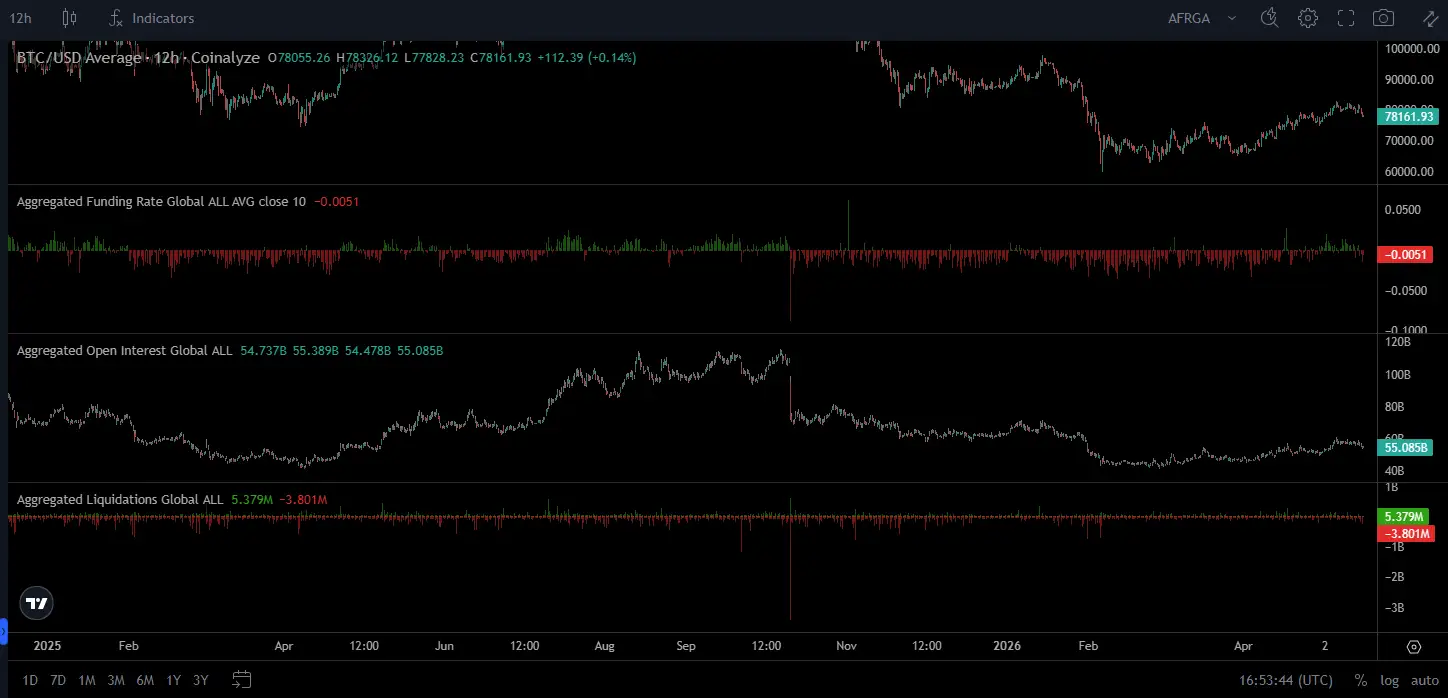Open quick search with the lightning magnifier icon
The width and height of the screenshot is (1448, 698).
[1269, 18]
